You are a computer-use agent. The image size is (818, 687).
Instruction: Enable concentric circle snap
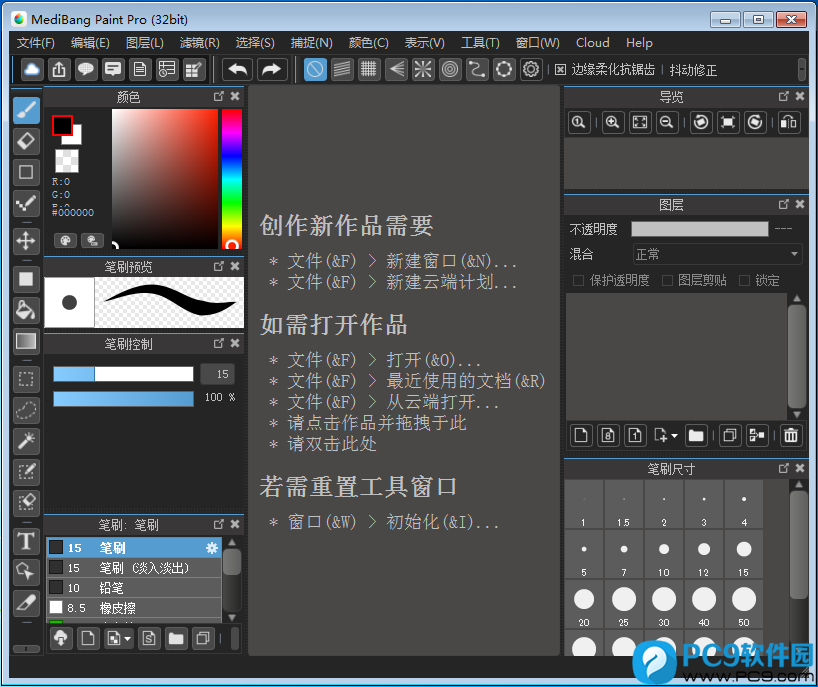click(450, 69)
